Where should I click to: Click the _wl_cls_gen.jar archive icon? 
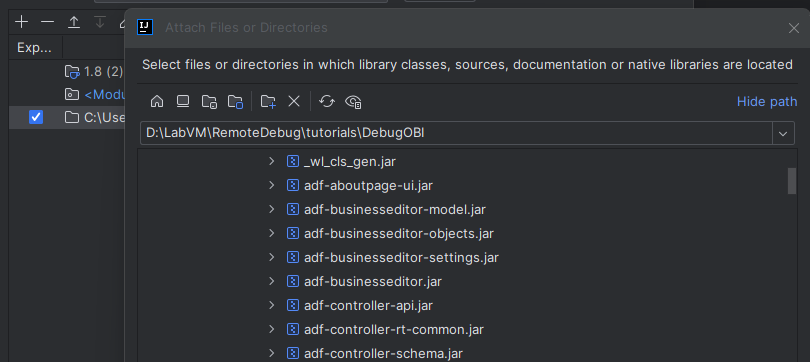pyautogui.click(x=293, y=162)
